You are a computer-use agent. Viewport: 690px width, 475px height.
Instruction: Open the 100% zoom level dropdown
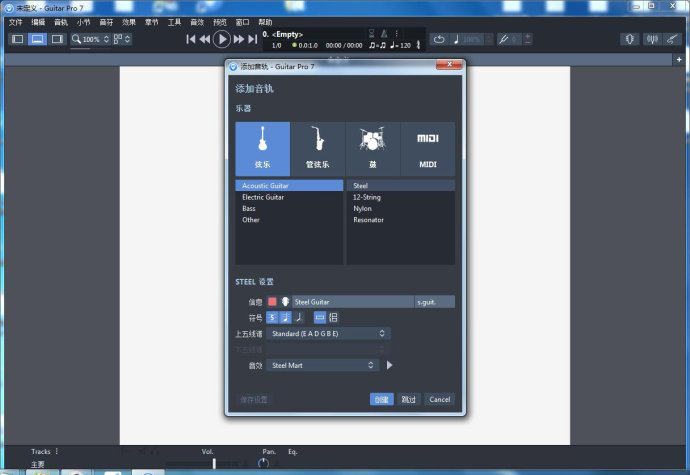point(90,39)
